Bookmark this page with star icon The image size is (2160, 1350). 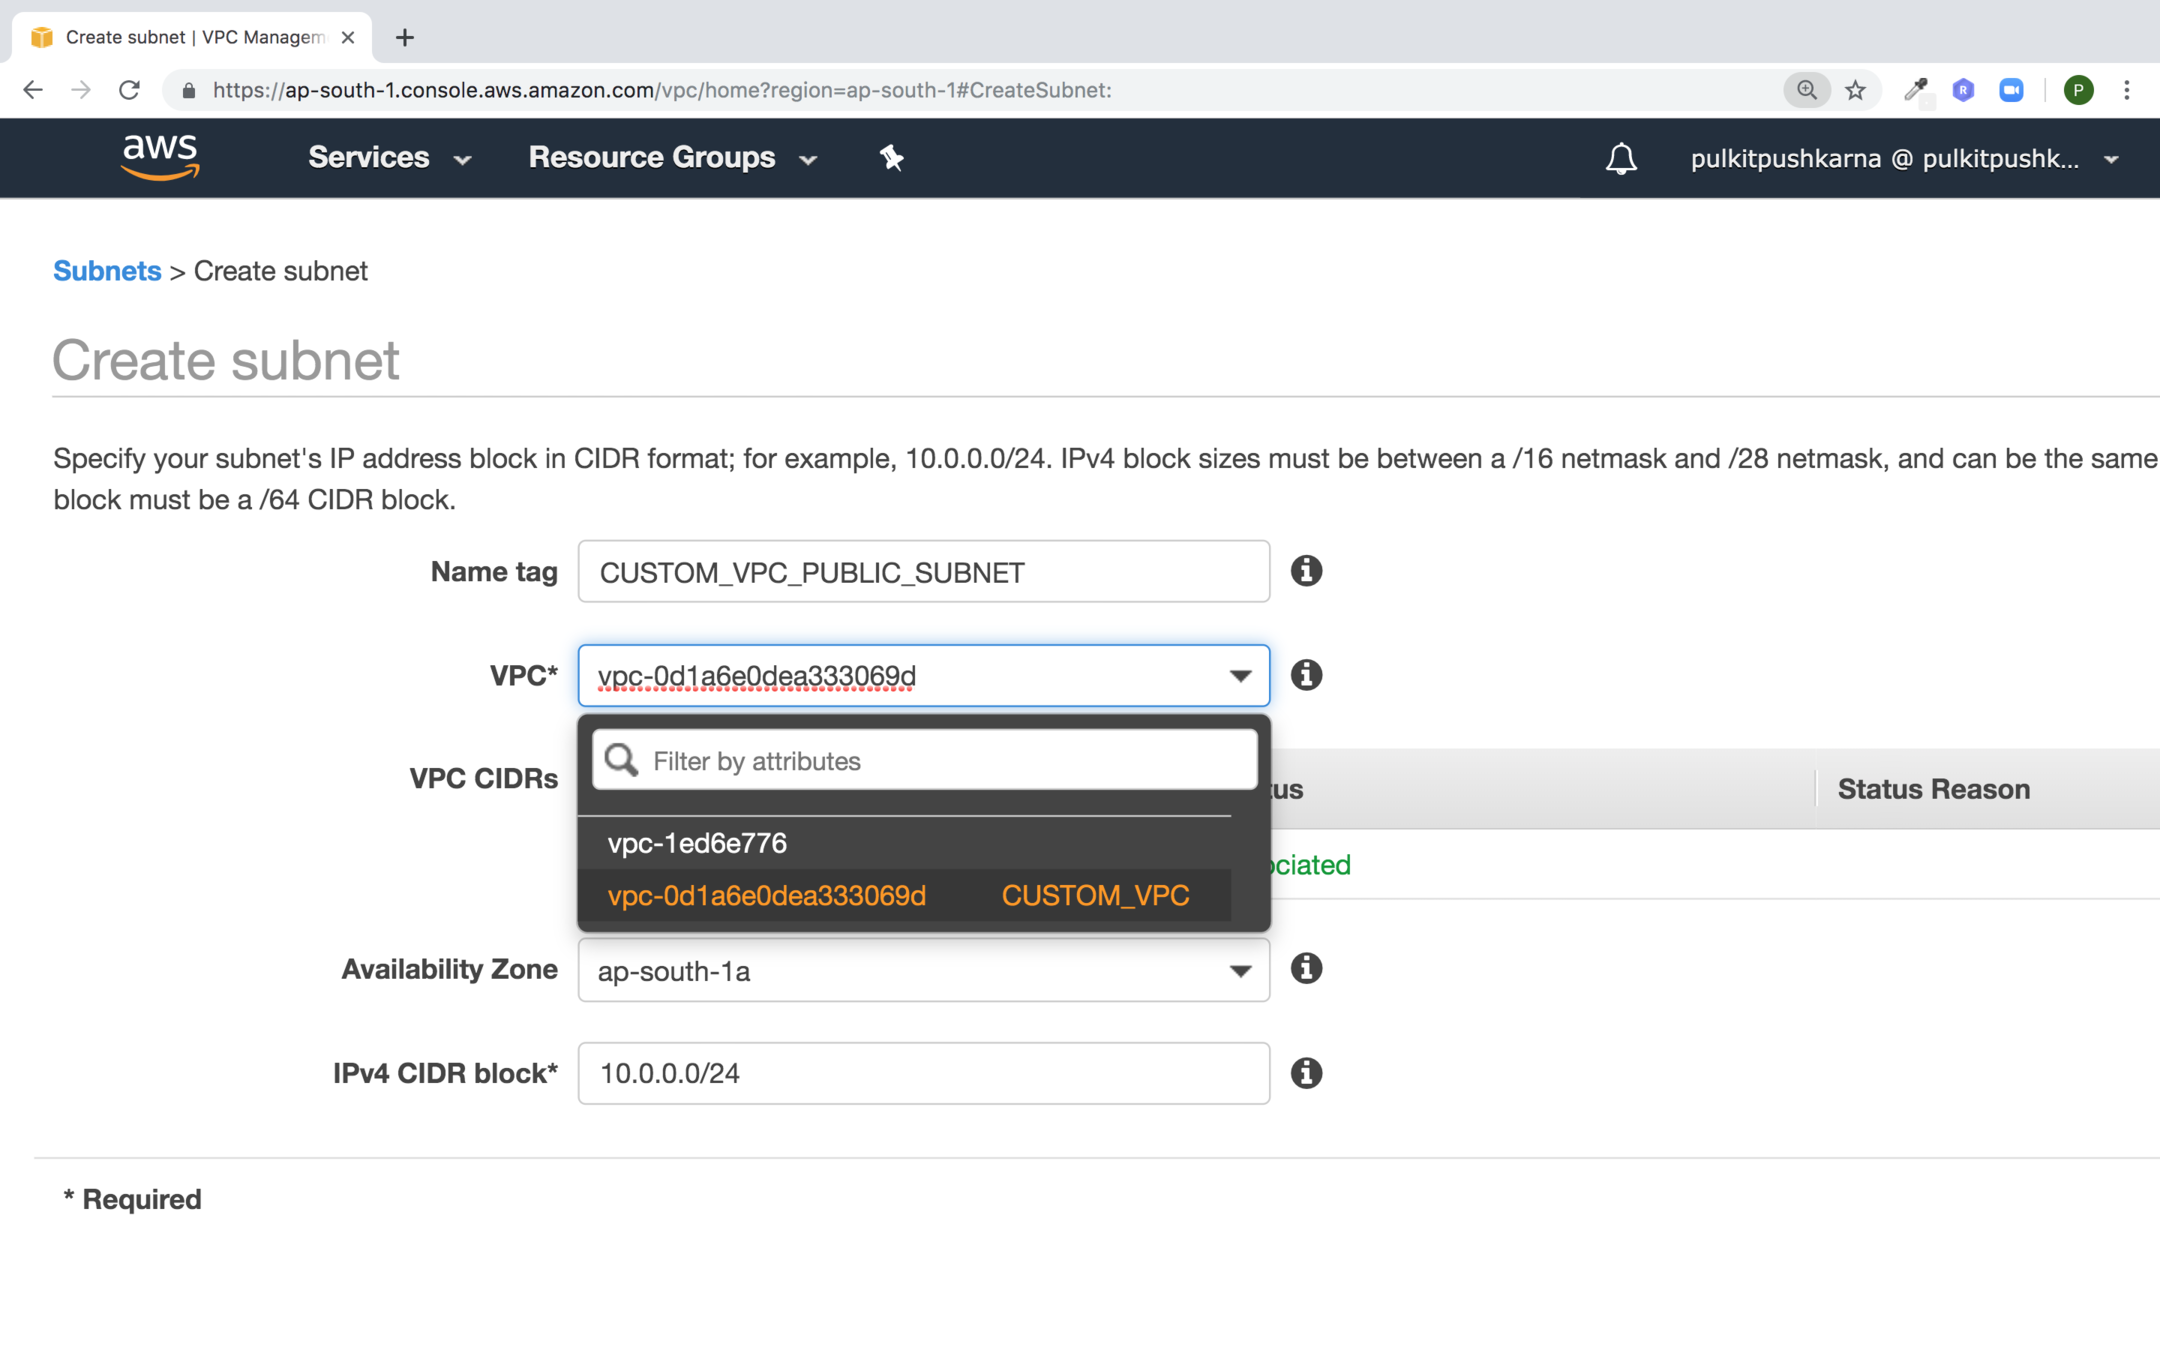1856,90
